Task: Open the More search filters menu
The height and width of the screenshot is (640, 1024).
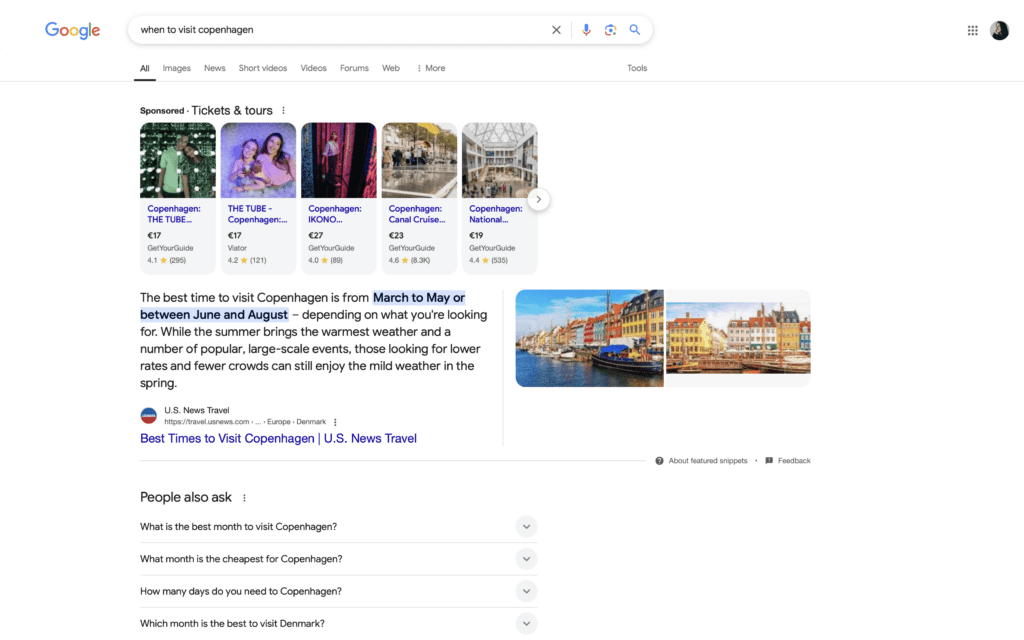Action: [x=431, y=68]
